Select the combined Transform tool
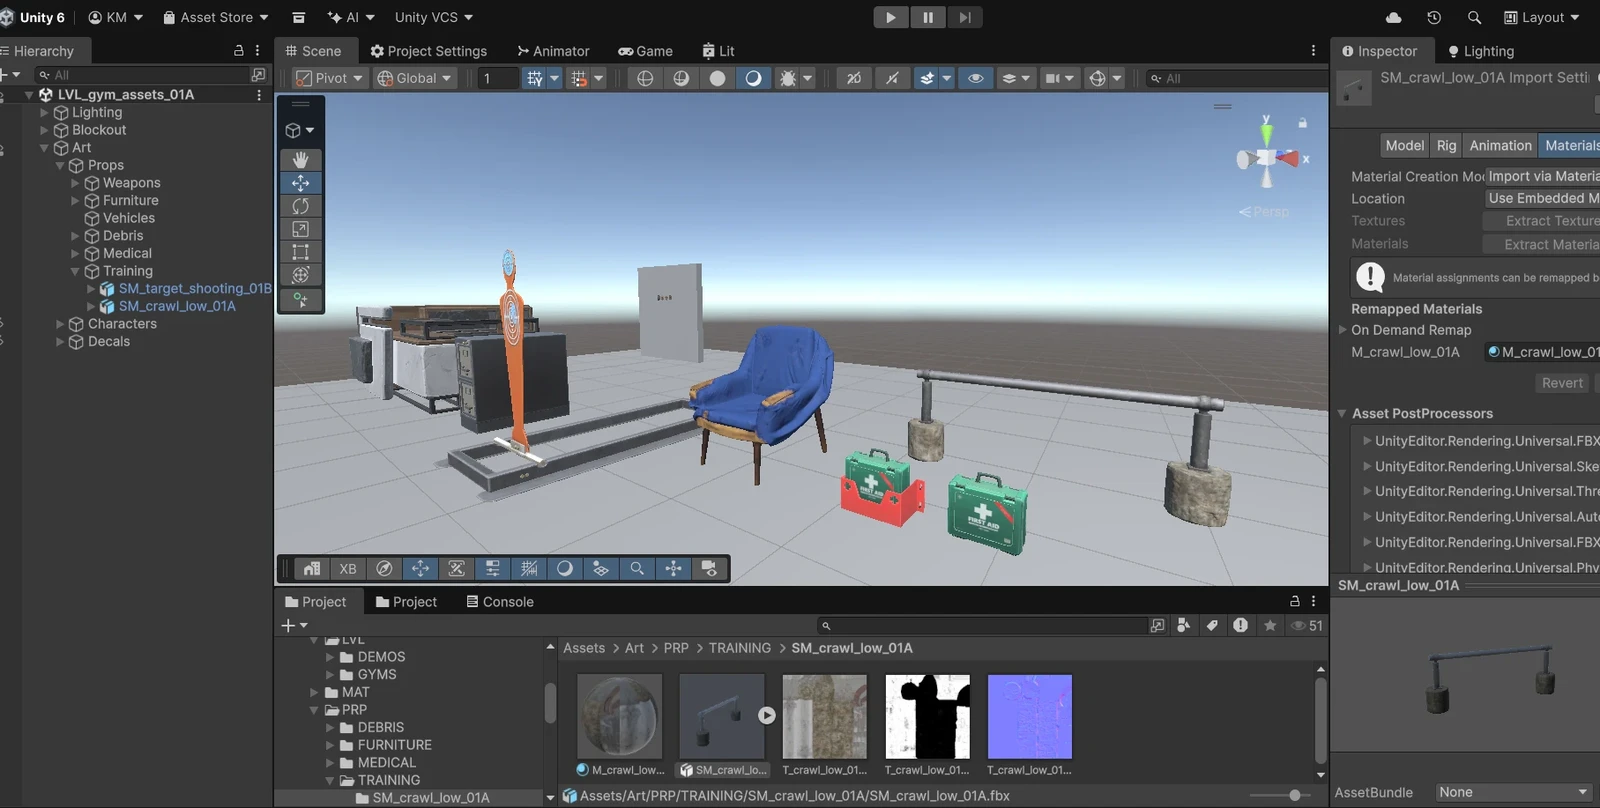This screenshot has height=808, width=1600. pos(300,275)
